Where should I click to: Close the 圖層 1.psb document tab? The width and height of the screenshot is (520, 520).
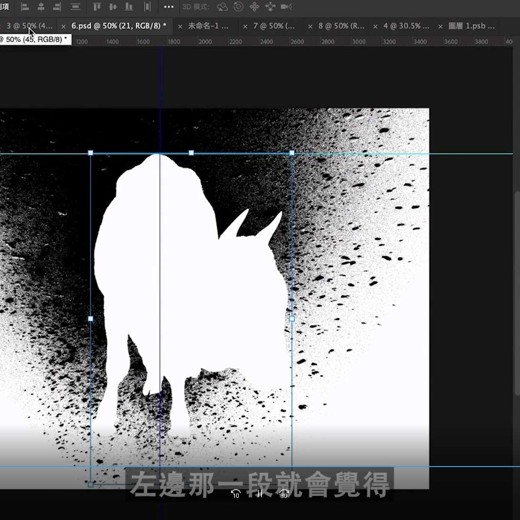441,26
